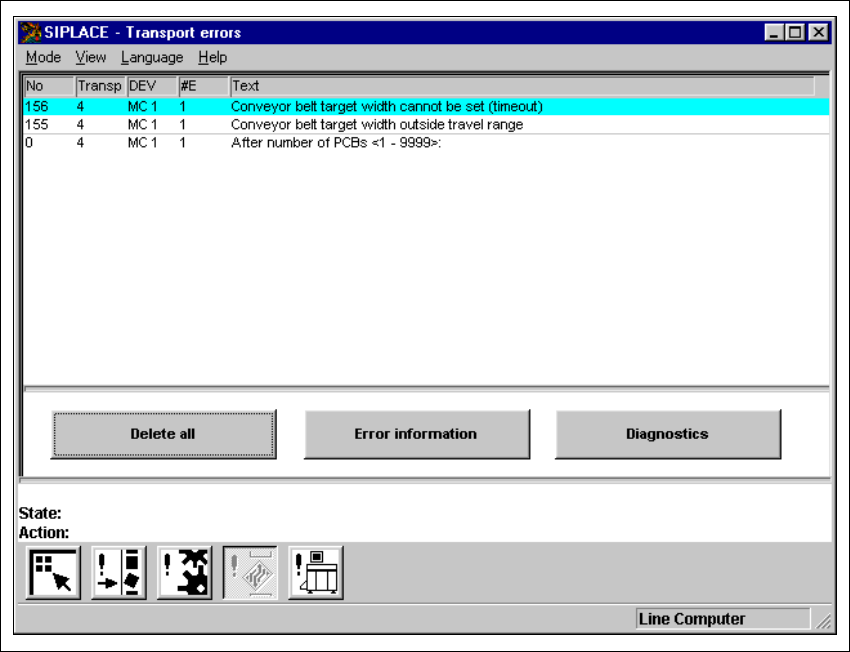Viewport: 850px width, 652px height.
Task: Minimize the Transport errors window
Action: pos(774,33)
